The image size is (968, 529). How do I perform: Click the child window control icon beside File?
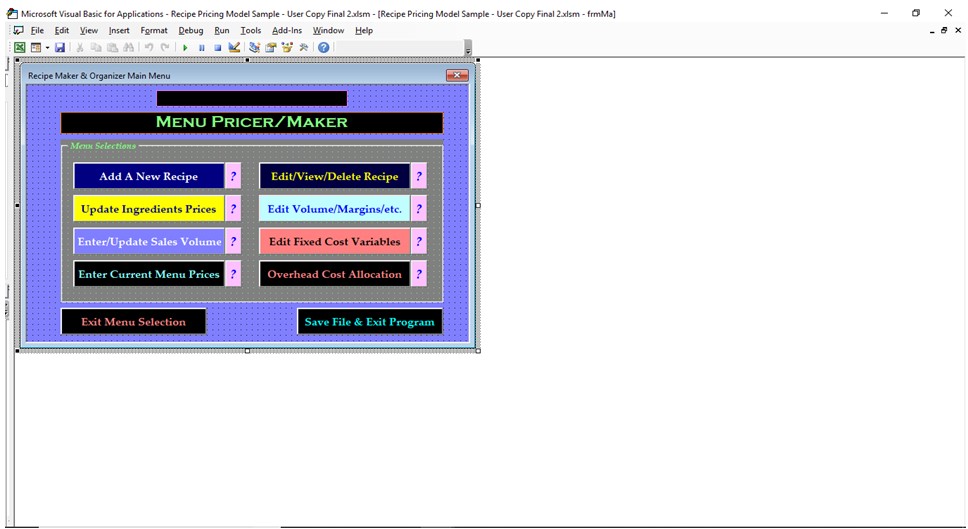[x=19, y=30]
